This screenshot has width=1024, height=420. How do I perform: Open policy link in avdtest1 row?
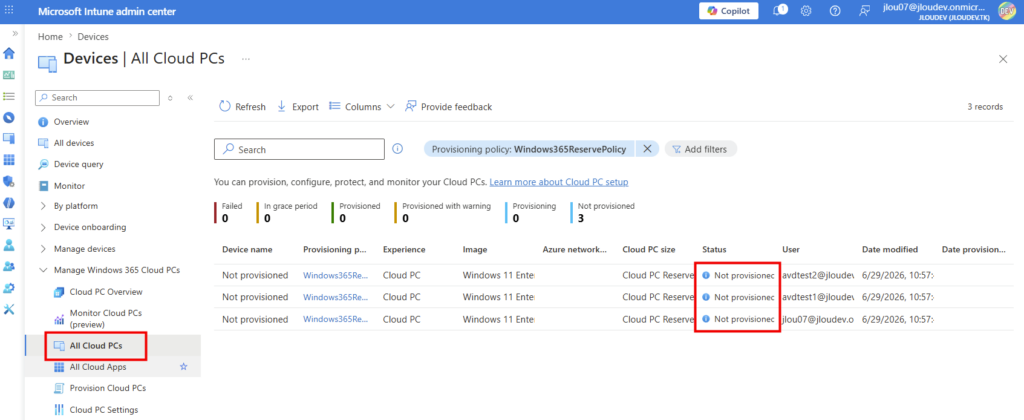point(336,297)
